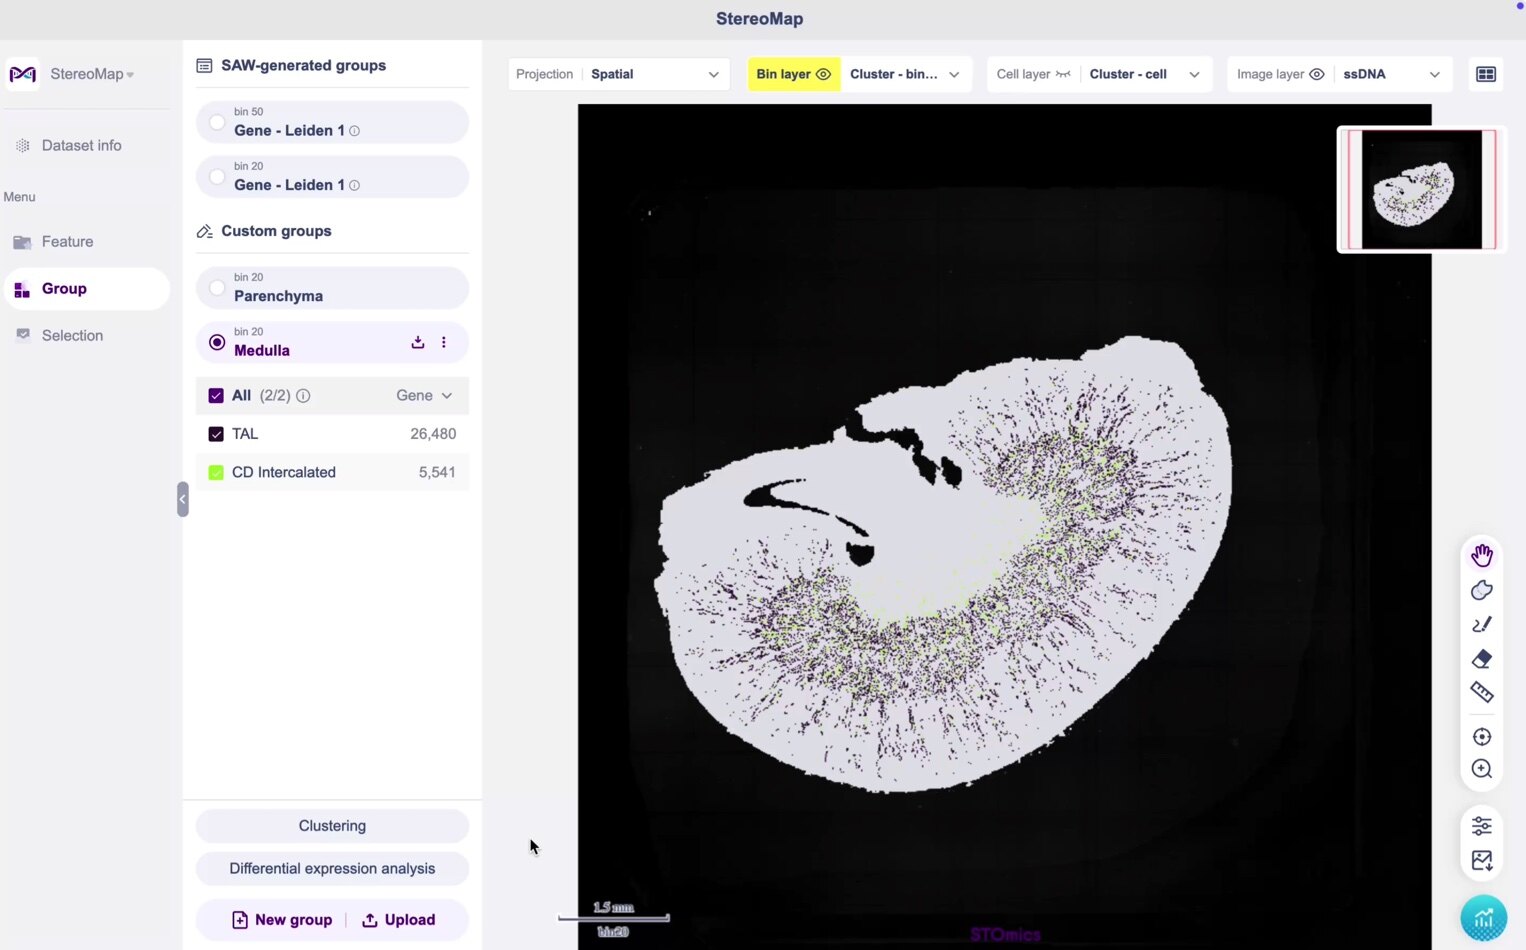Toggle Cell layer eye visibility
Screen dimensions: 1526x950
1063,74
